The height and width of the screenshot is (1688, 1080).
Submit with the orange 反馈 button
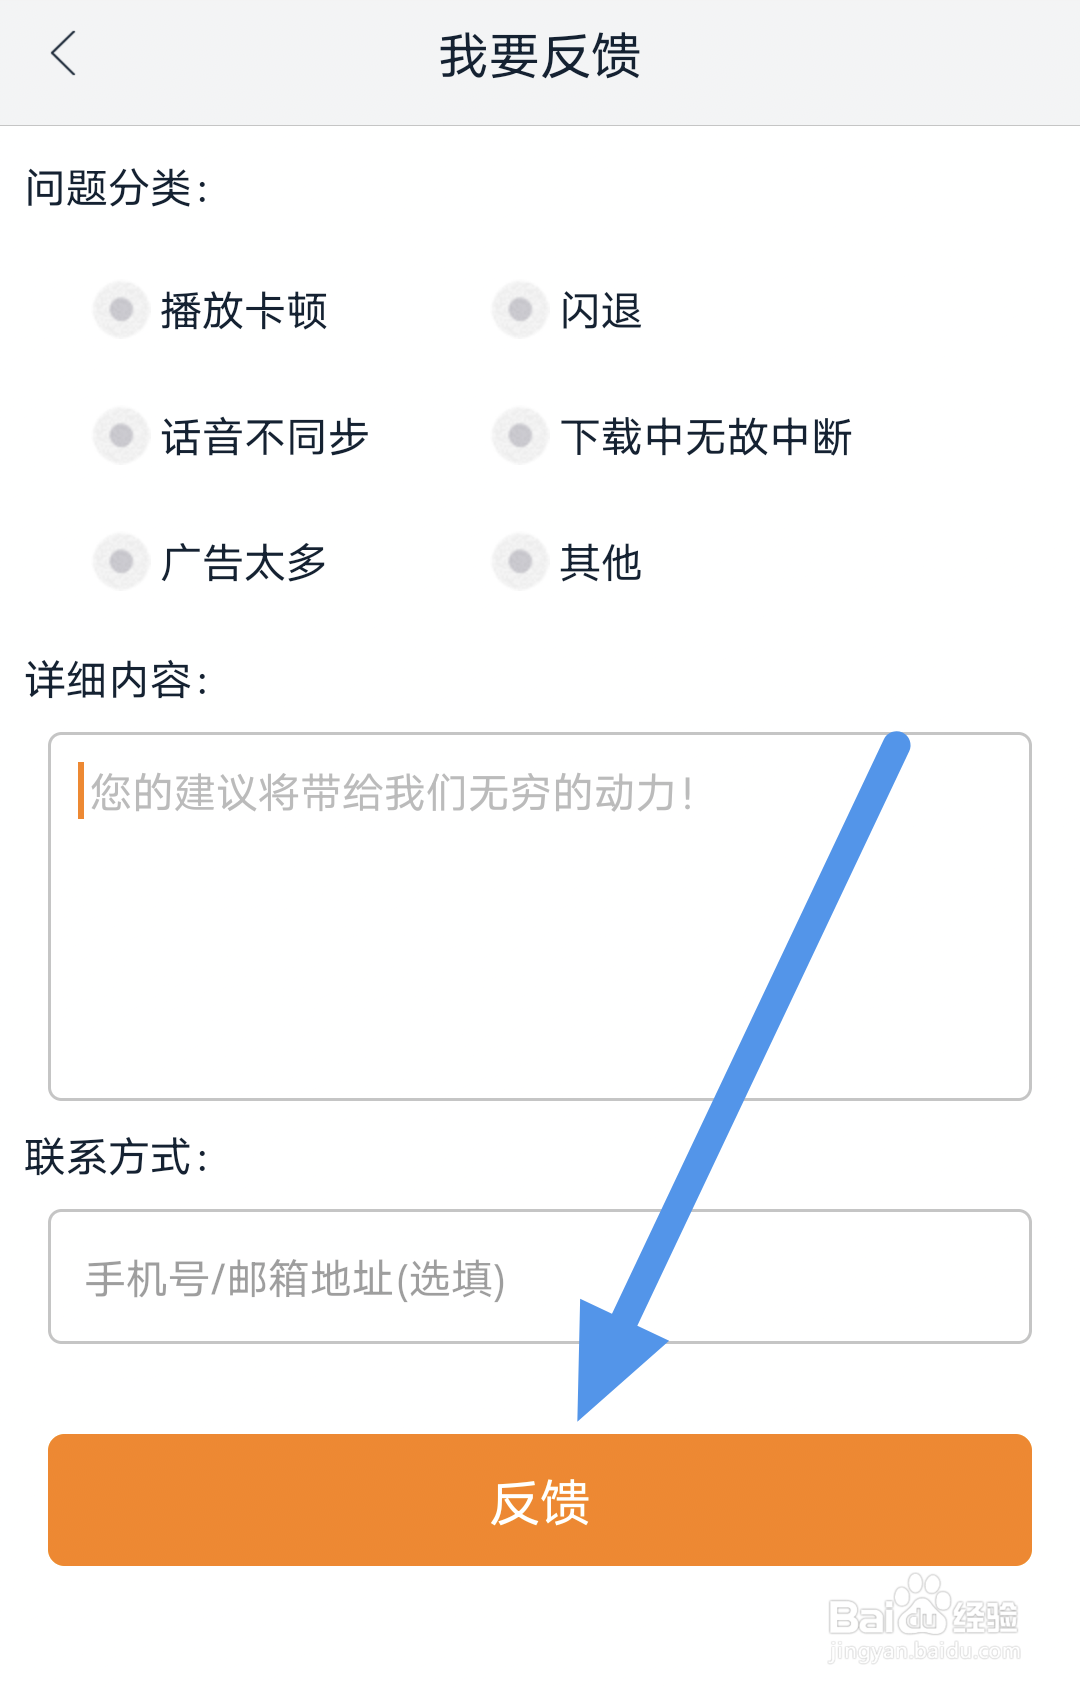pos(540,1500)
